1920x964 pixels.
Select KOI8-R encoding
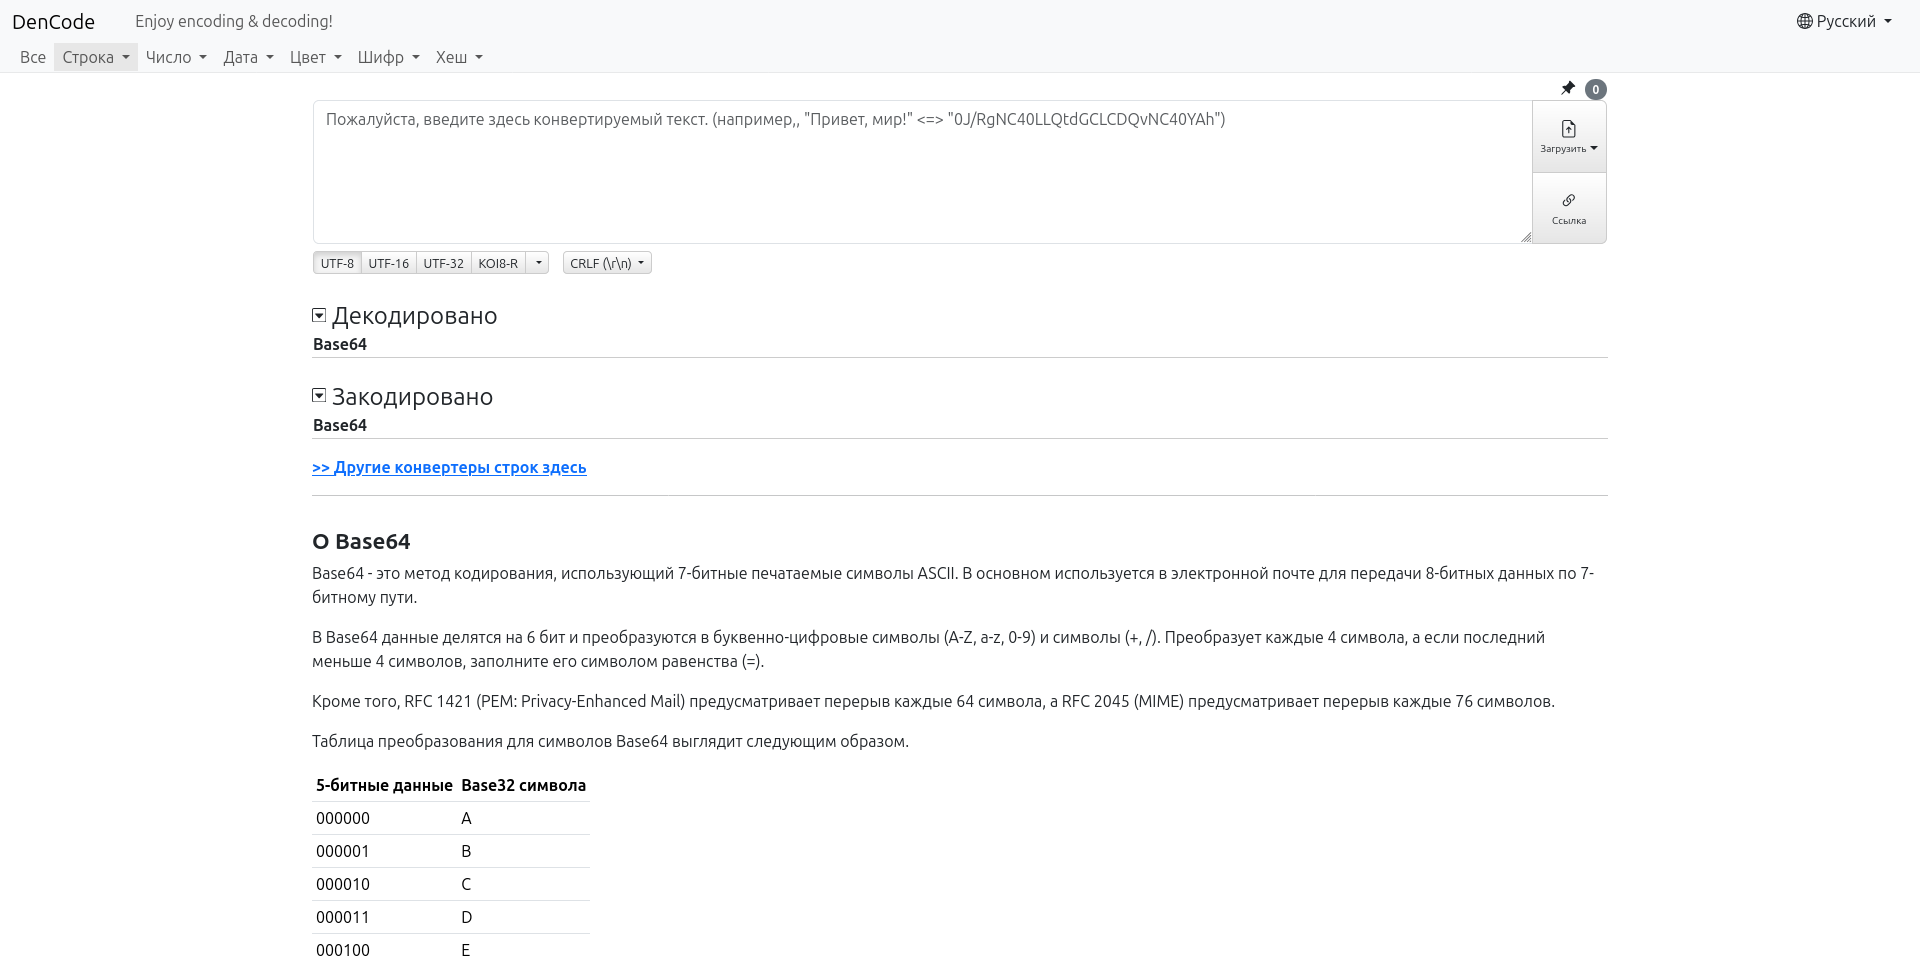(498, 262)
